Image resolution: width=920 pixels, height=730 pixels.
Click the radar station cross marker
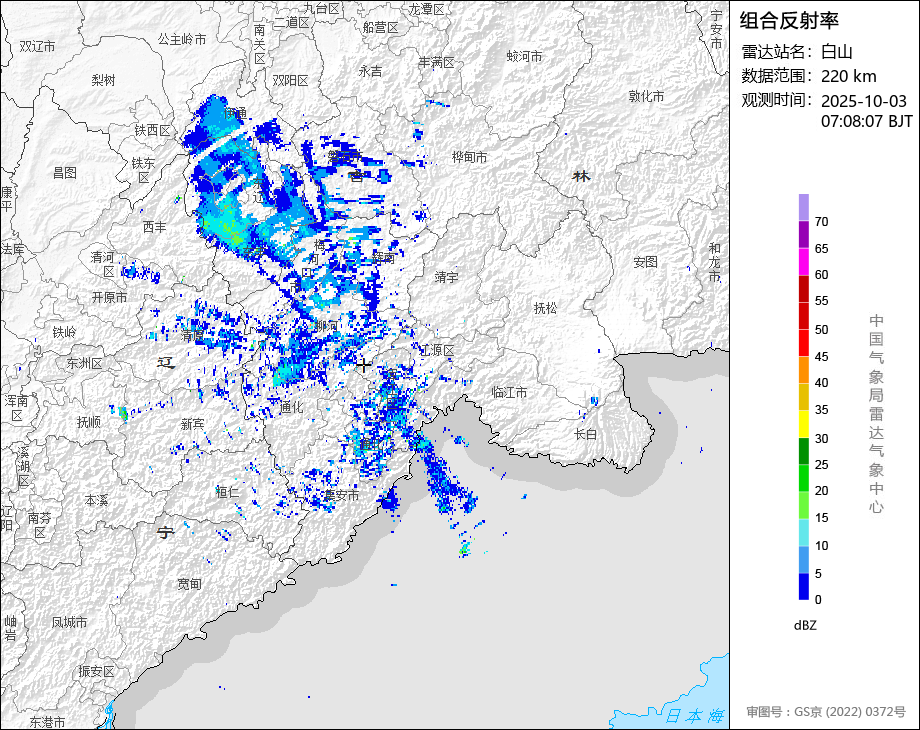click(363, 366)
